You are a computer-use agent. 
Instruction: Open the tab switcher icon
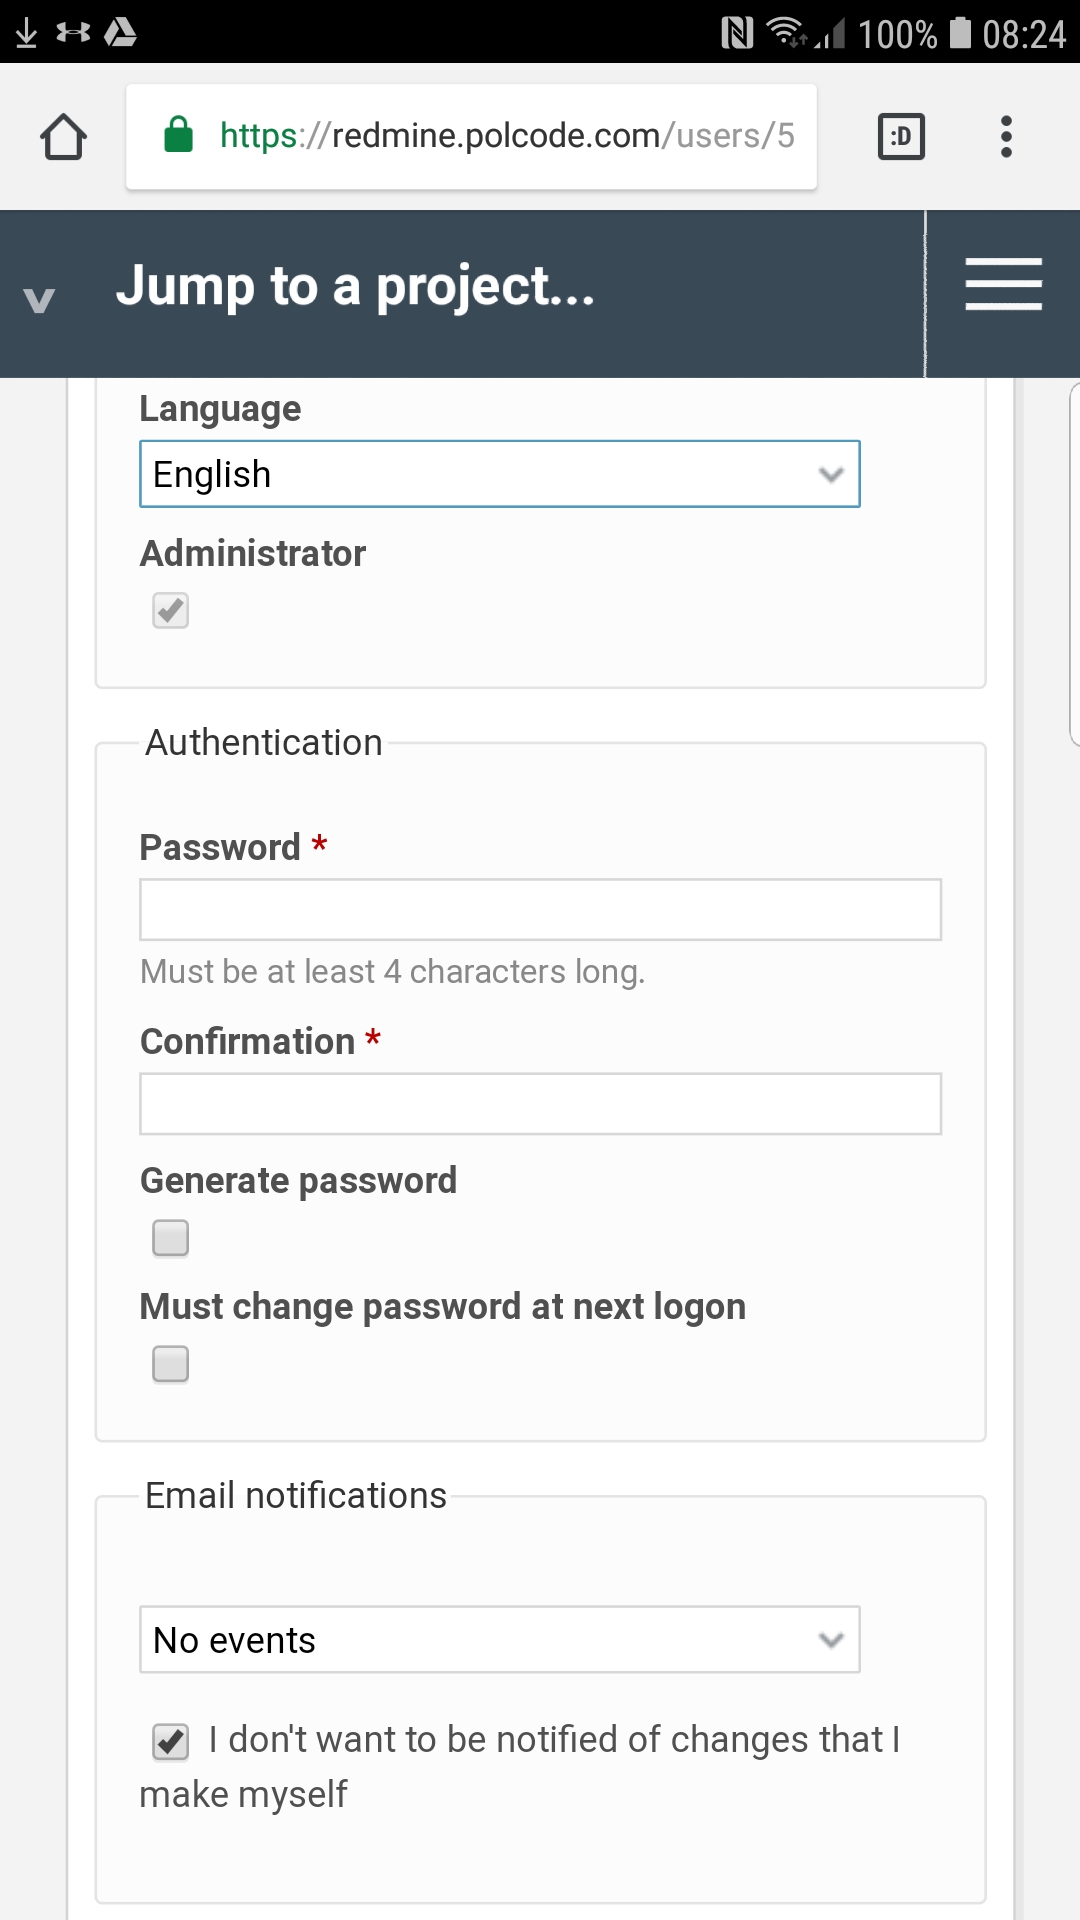[x=901, y=137]
